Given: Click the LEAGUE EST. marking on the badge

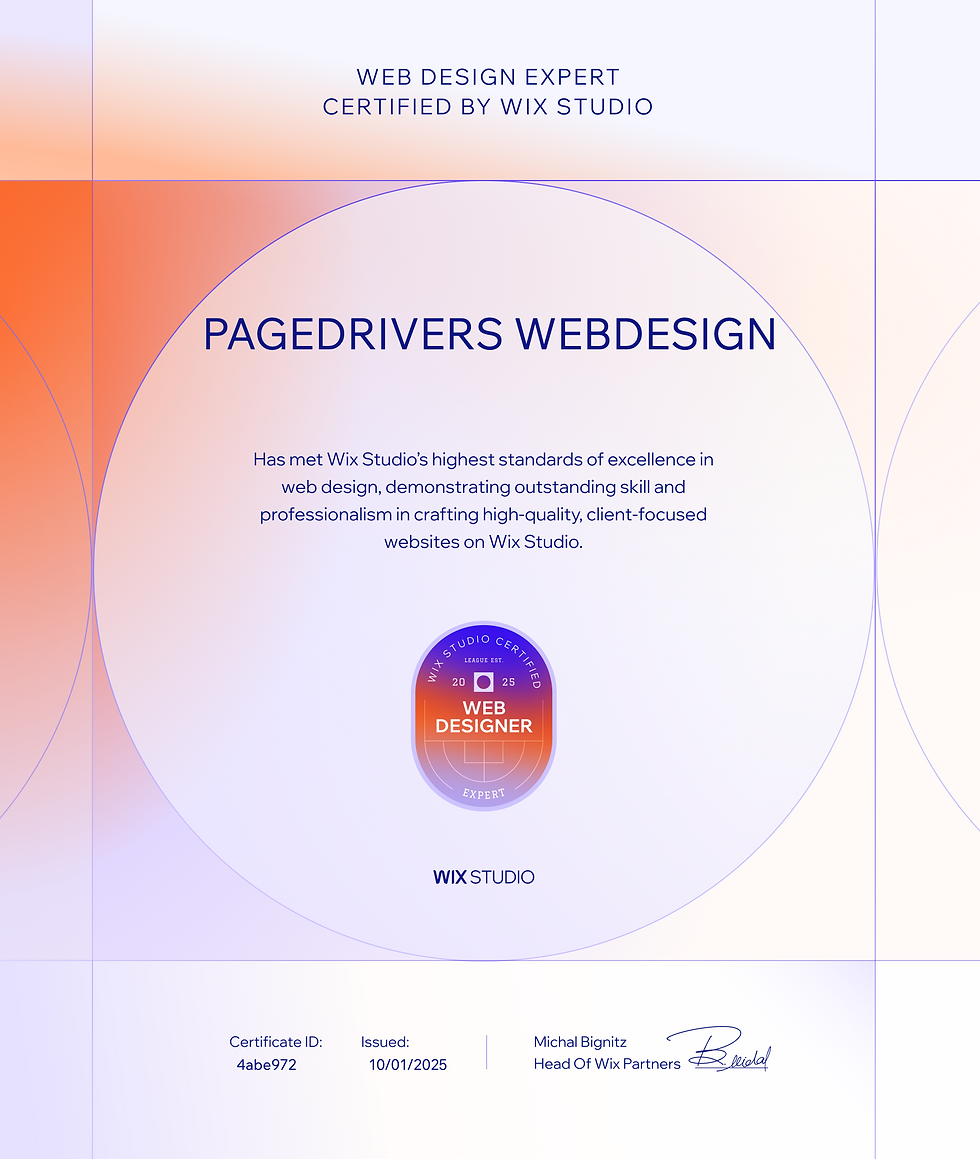Looking at the screenshot, I should [483, 661].
